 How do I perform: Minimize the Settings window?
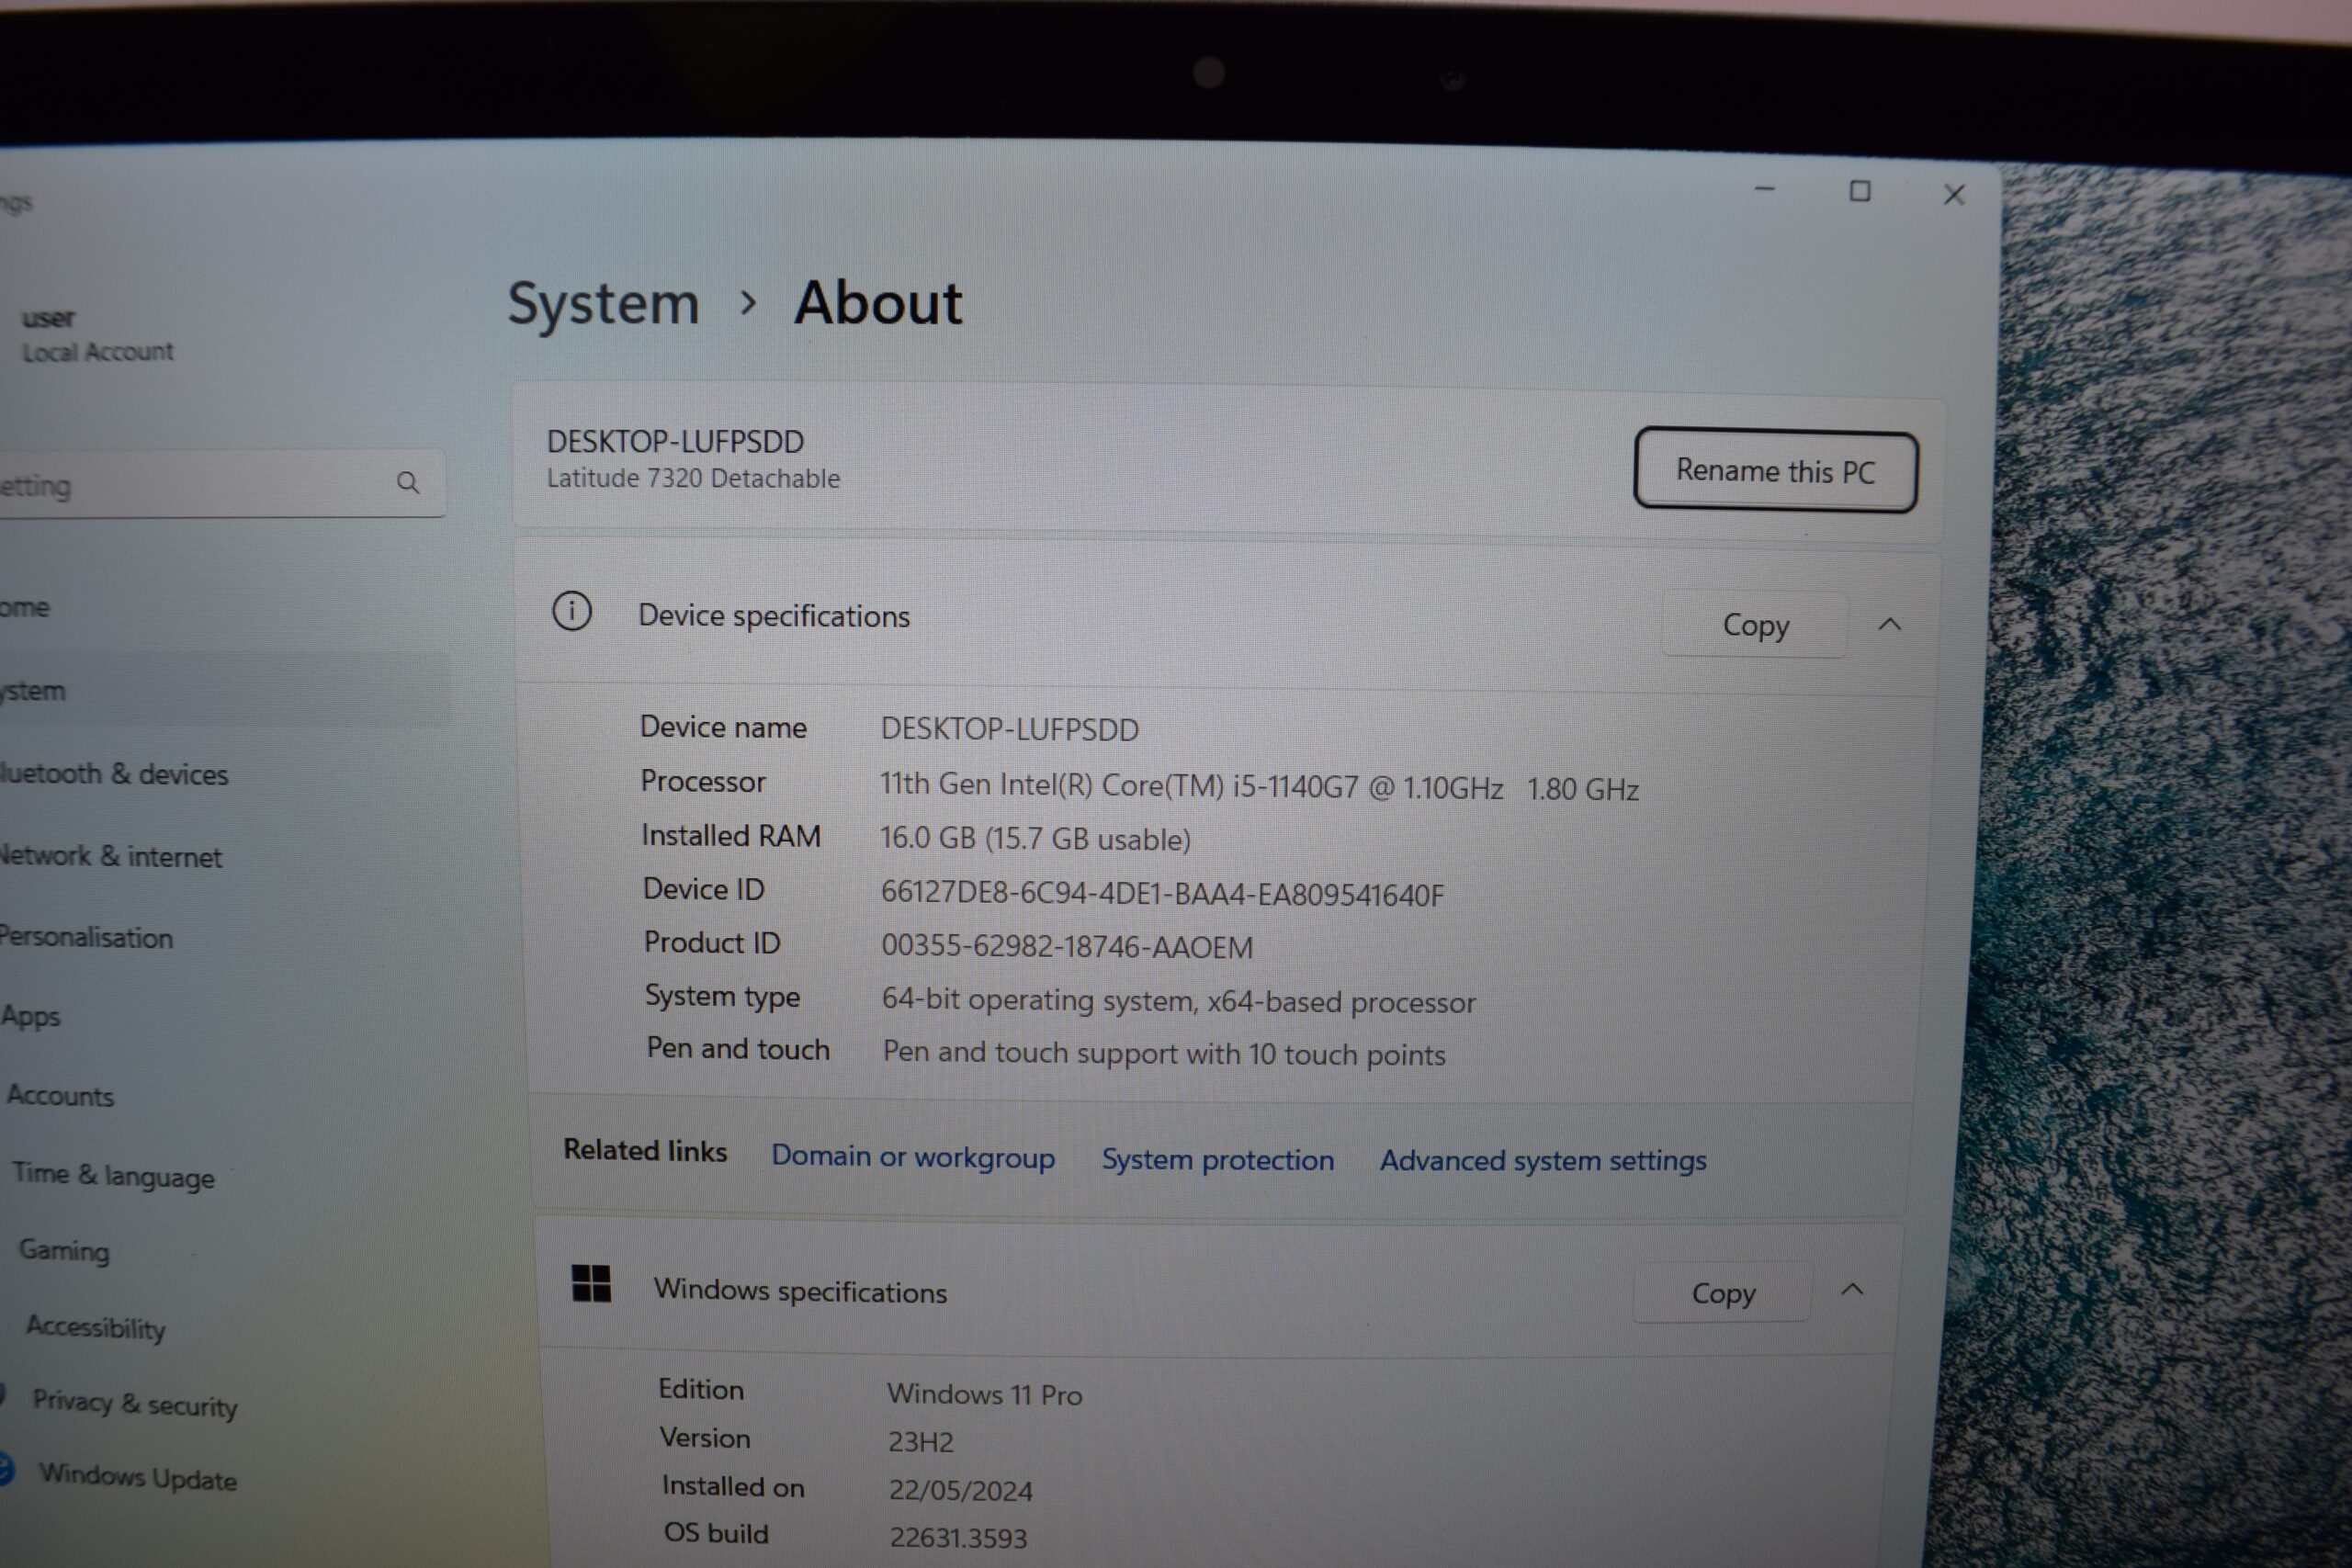coord(1765,188)
